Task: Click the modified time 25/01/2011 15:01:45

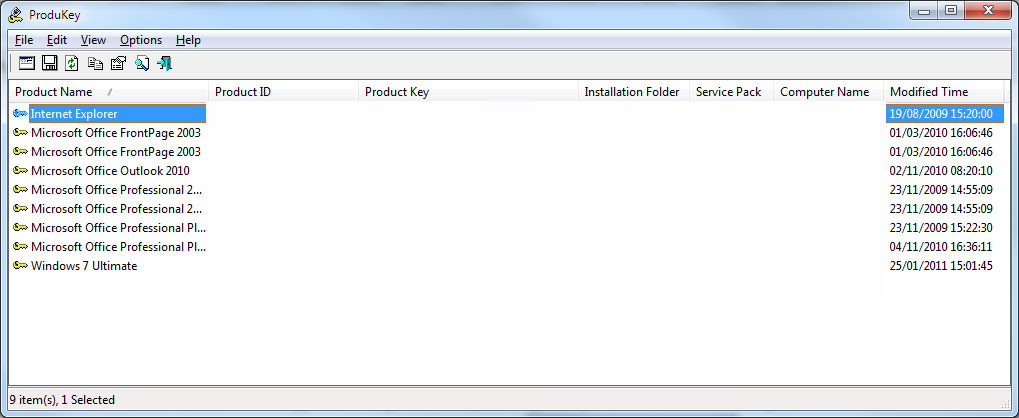Action: pos(941,266)
